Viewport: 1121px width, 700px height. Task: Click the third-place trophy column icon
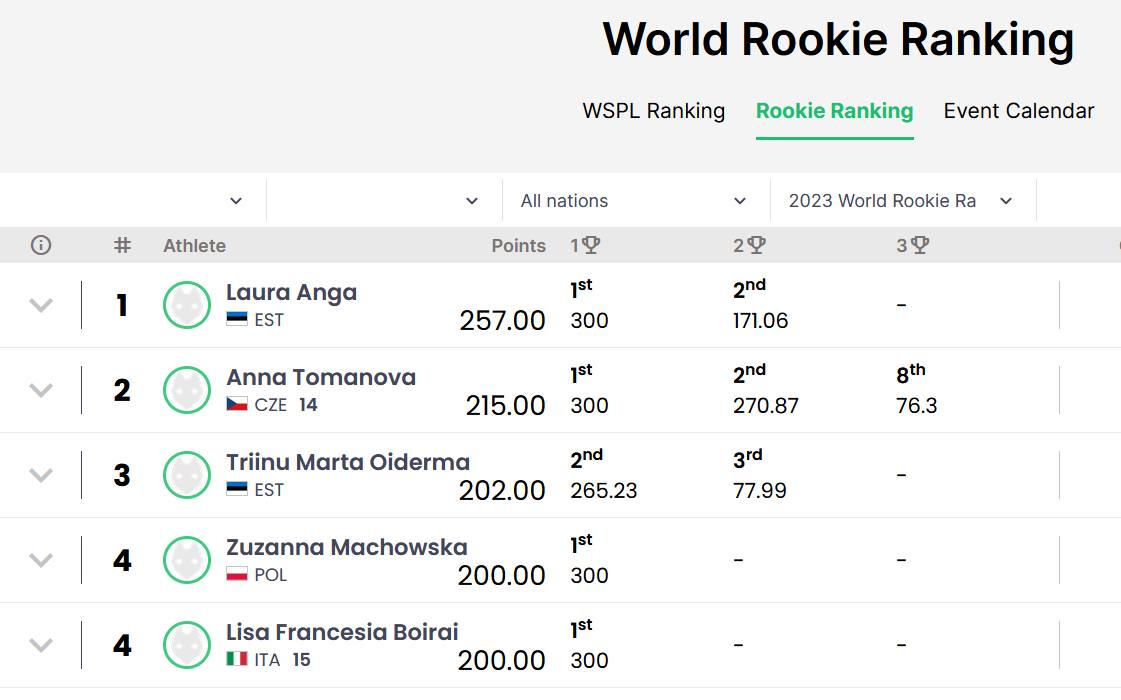click(x=920, y=245)
